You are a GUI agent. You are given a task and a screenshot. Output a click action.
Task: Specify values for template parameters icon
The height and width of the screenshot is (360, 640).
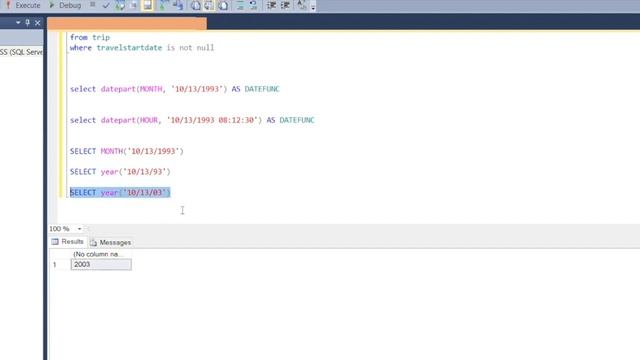[301, 5]
